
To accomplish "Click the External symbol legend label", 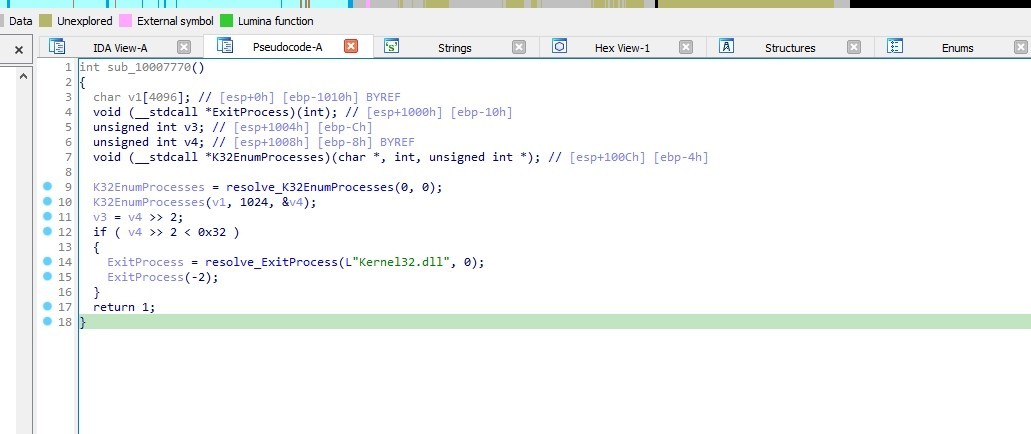I will pyautogui.click(x=175, y=21).
